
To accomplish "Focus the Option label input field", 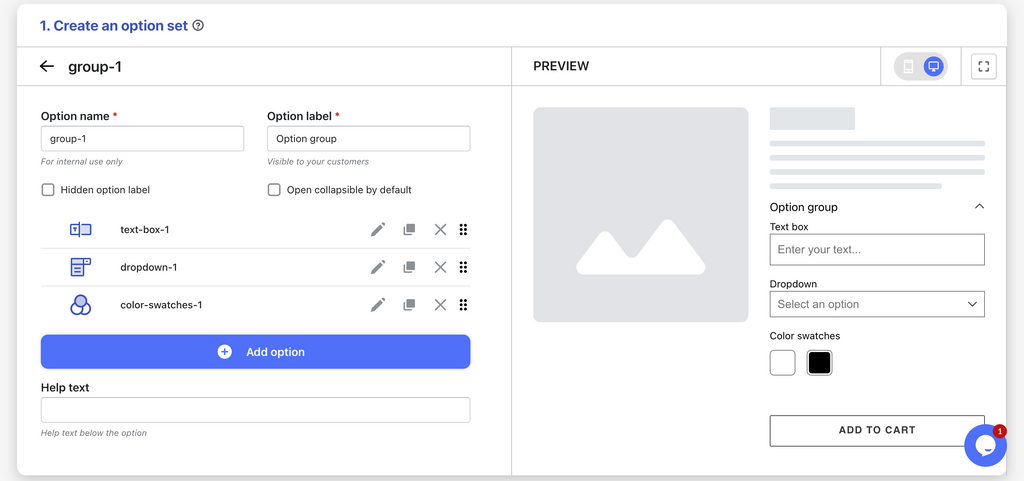I will point(368,139).
